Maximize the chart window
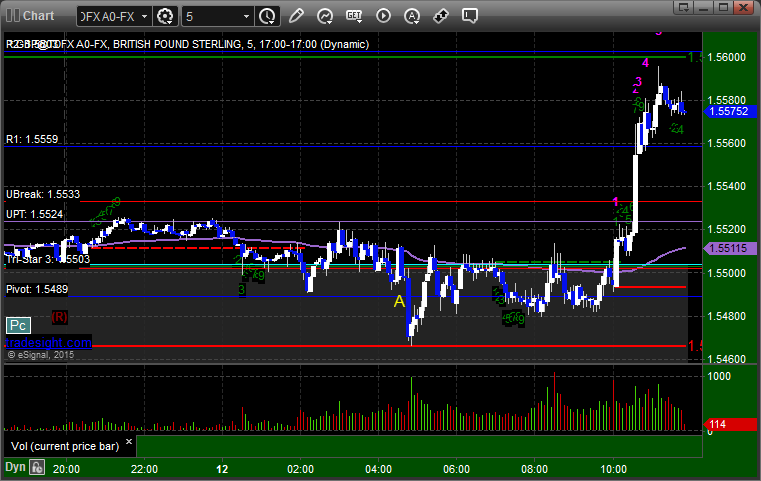This screenshot has height=481, width=761. 723,7
